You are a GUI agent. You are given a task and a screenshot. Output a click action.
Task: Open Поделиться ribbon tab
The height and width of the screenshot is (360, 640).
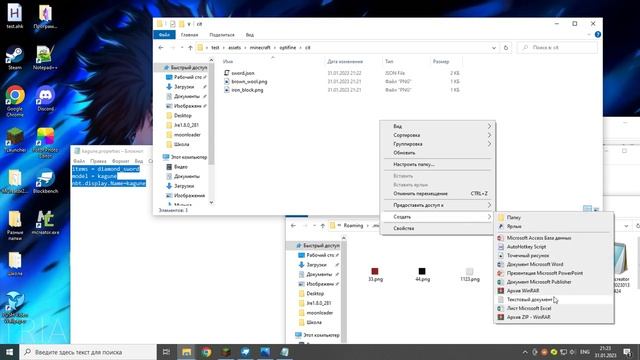coord(222,35)
